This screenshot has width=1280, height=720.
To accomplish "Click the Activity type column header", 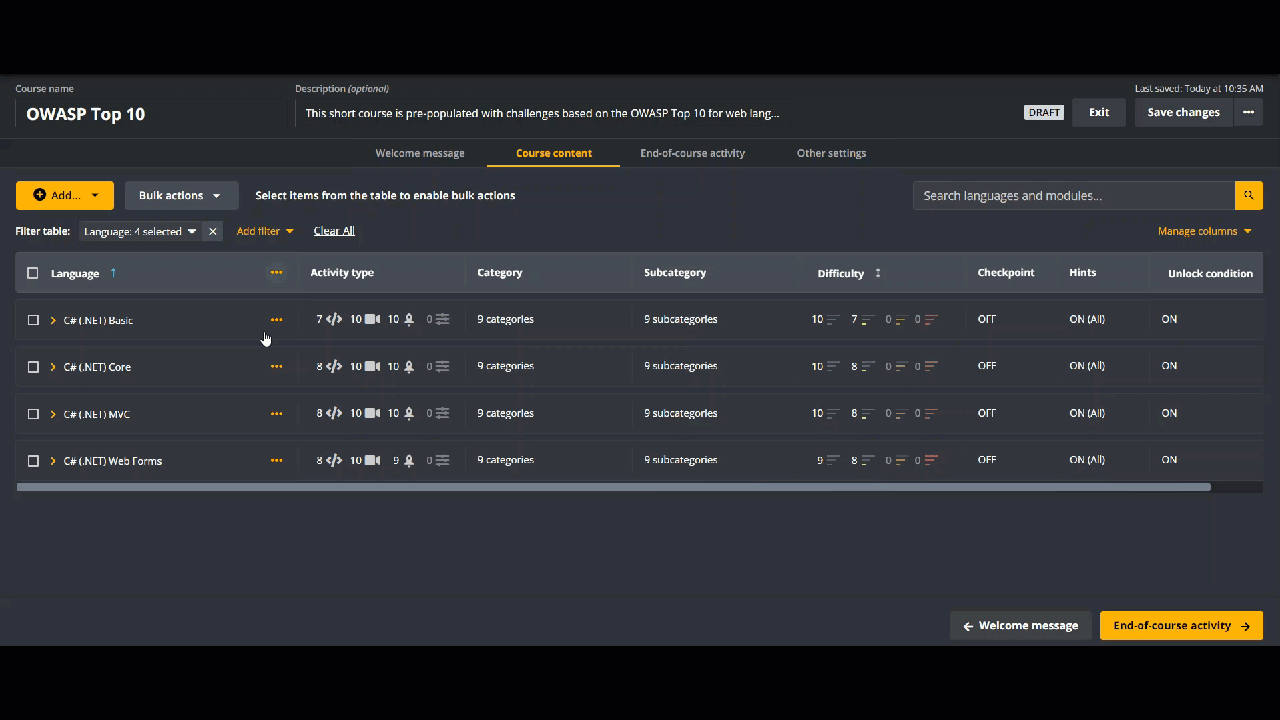I will pyautogui.click(x=342, y=272).
